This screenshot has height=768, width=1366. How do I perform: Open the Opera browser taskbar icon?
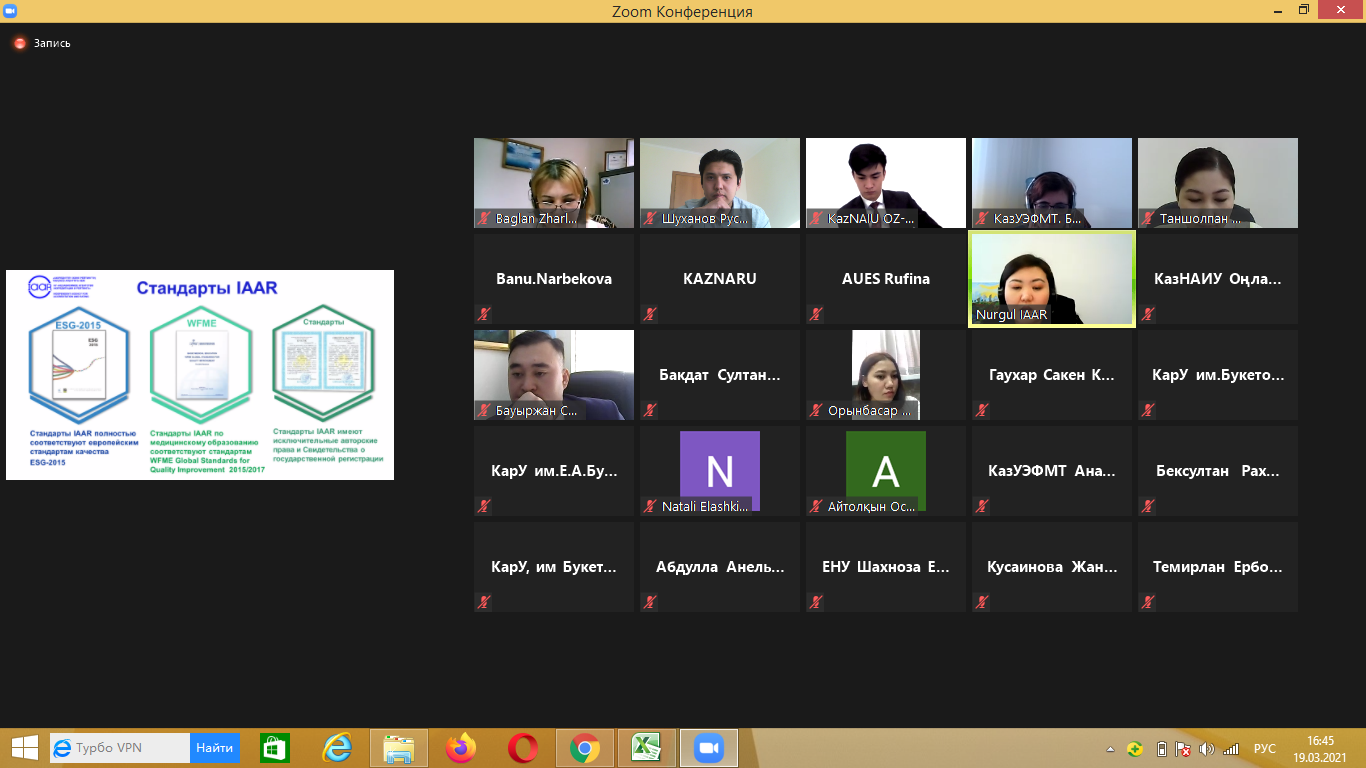[x=523, y=748]
